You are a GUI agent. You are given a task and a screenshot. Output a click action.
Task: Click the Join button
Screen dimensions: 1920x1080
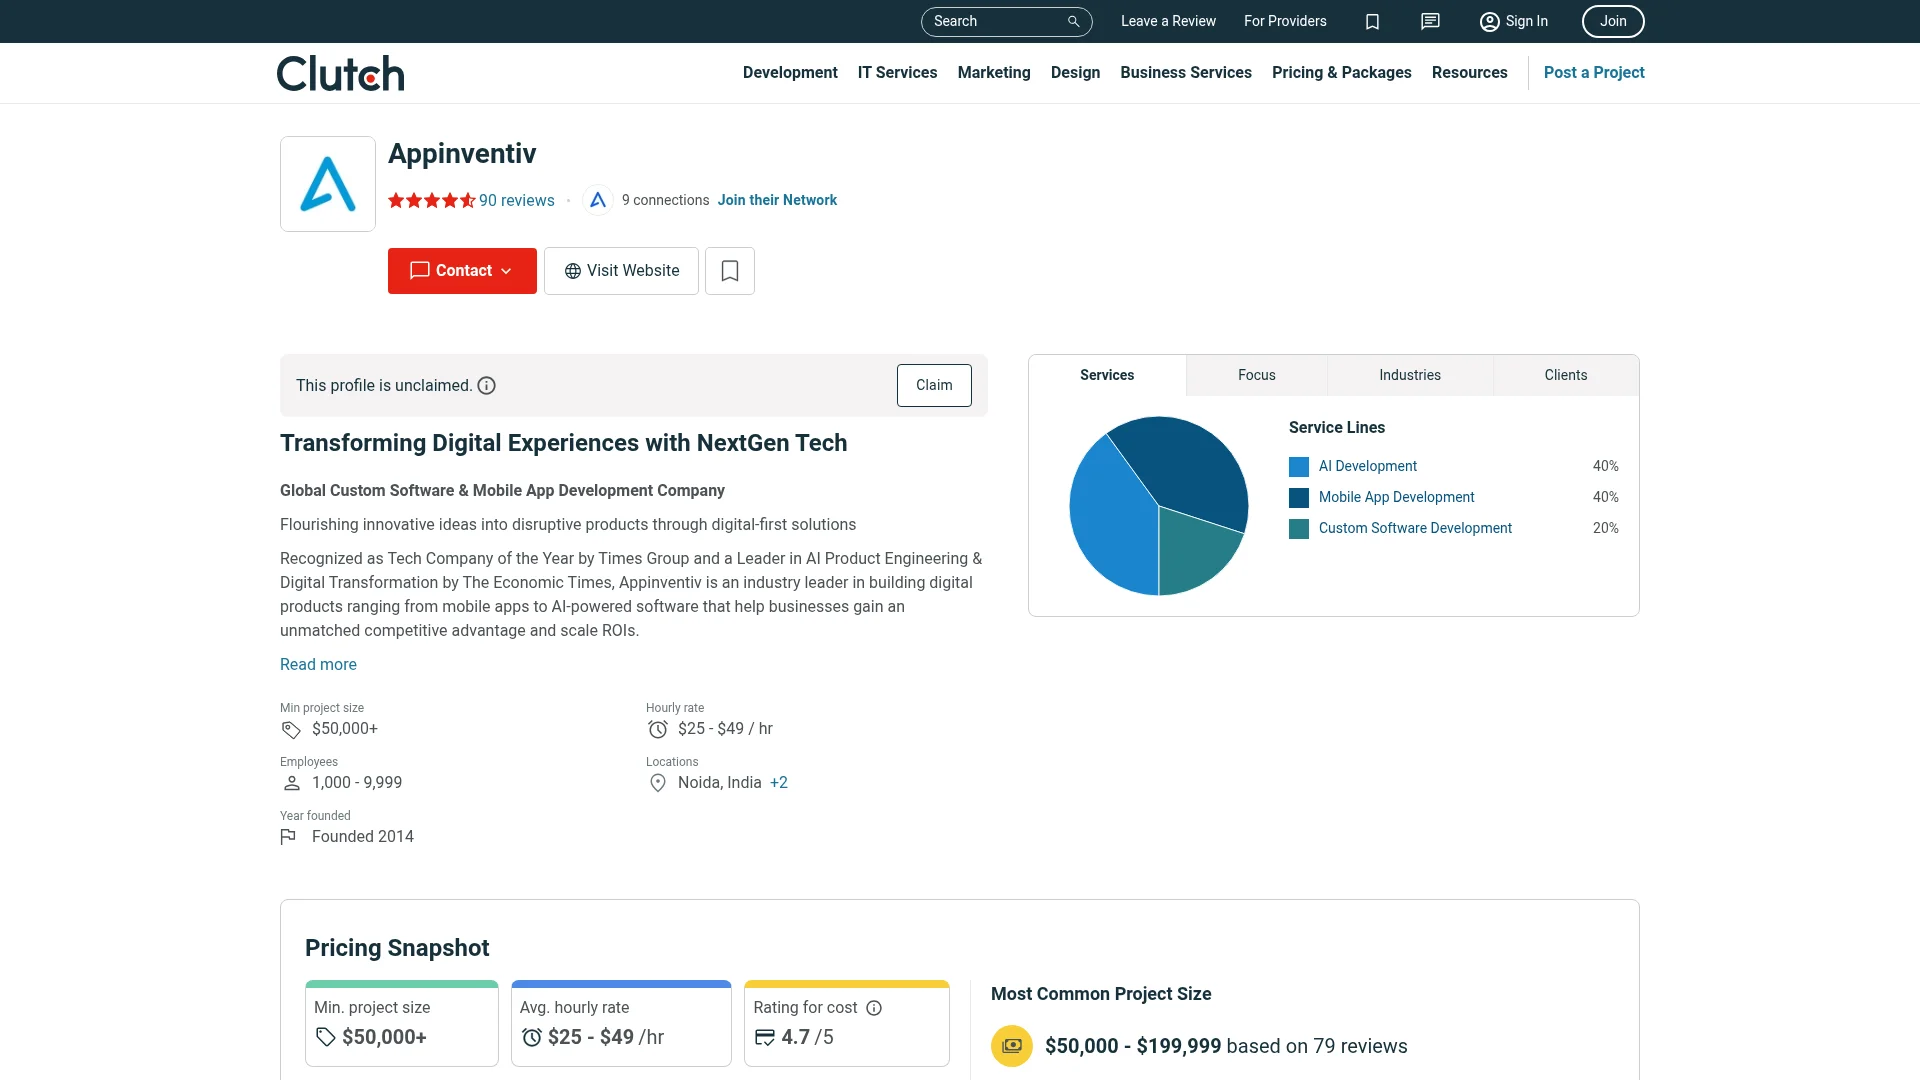(x=1613, y=21)
